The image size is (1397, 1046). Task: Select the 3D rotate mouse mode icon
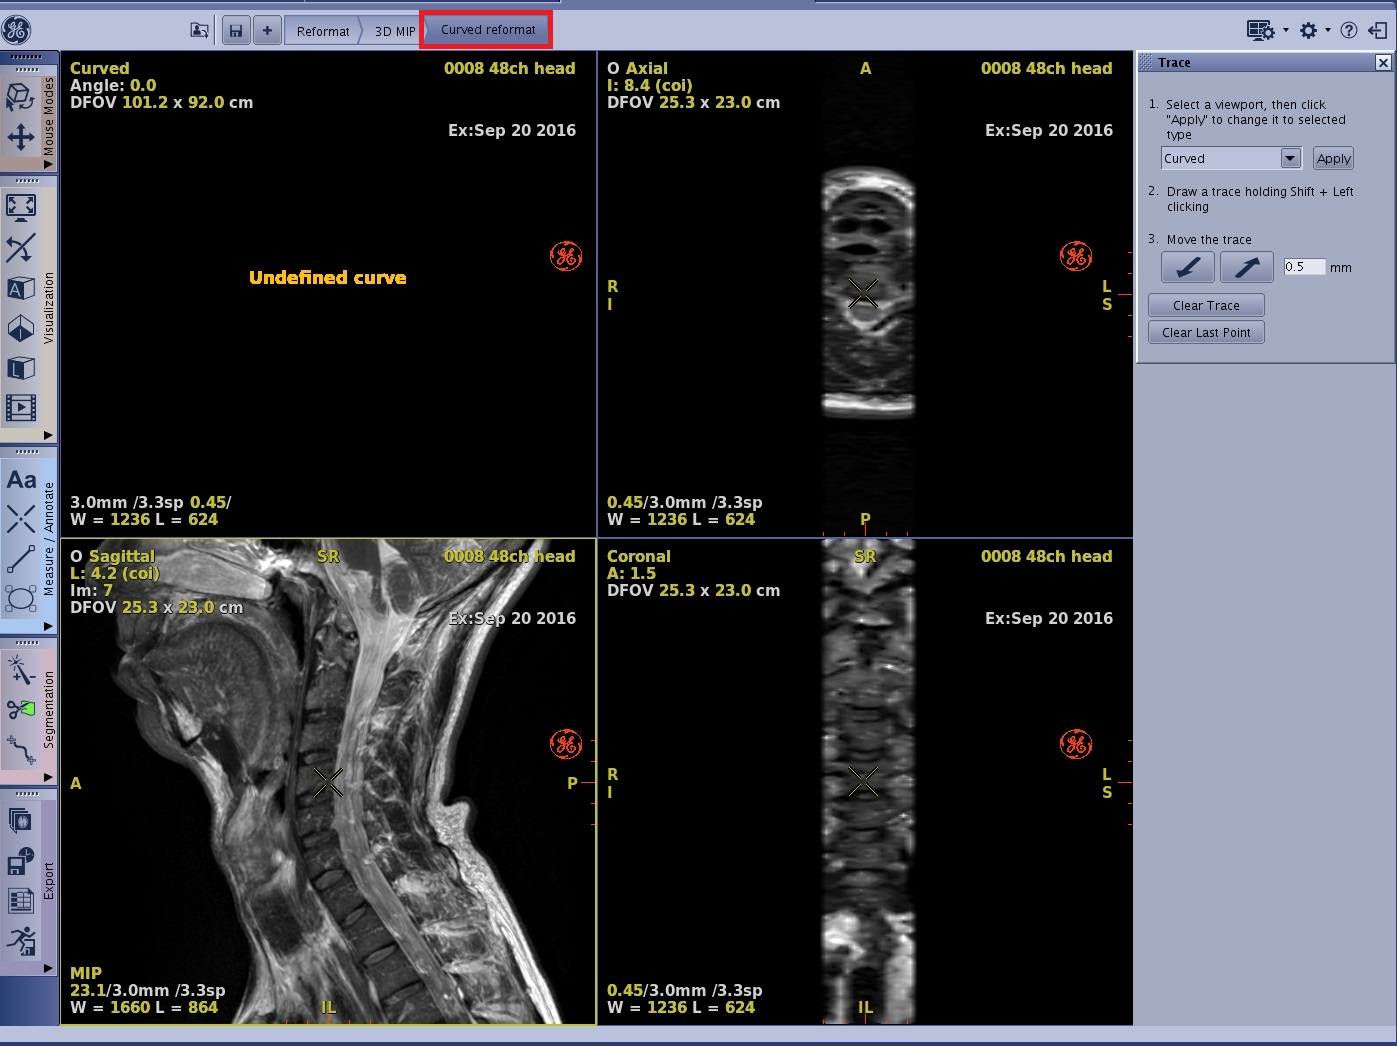(x=20, y=96)
